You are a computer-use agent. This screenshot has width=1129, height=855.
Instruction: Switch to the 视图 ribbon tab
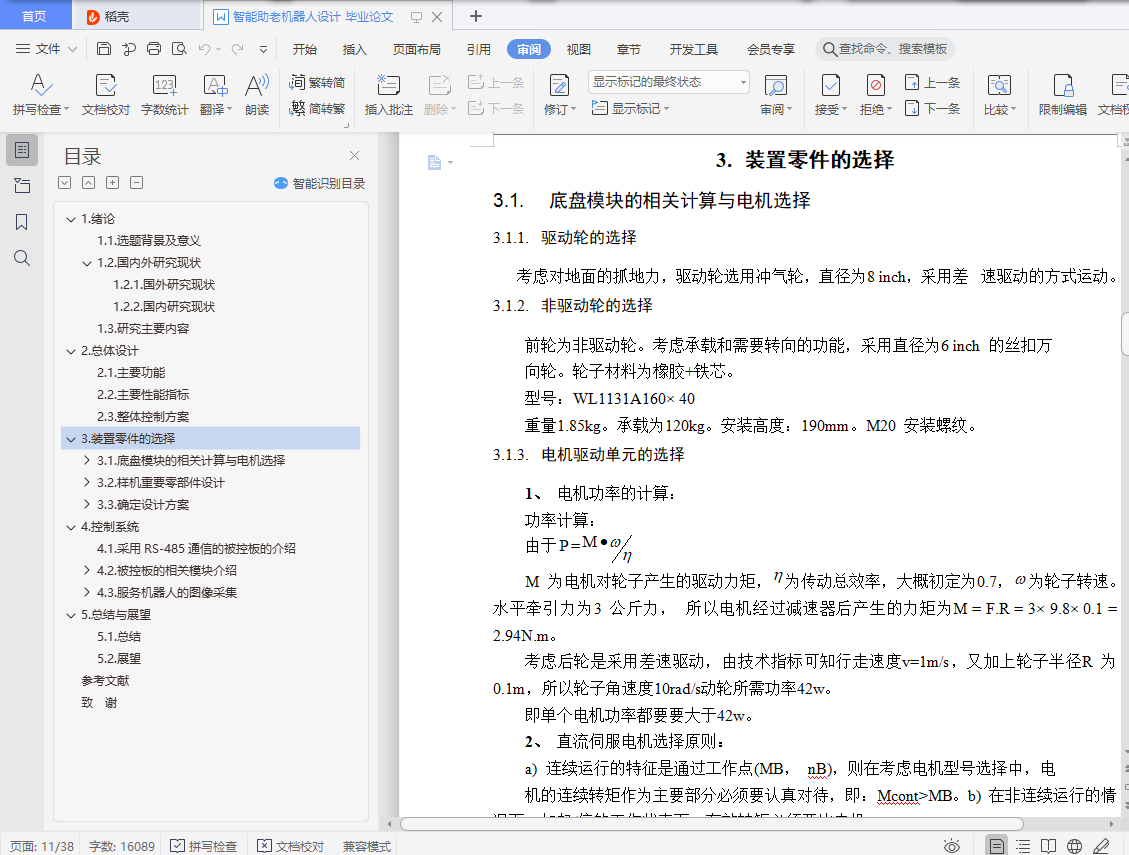coord(578,49)
